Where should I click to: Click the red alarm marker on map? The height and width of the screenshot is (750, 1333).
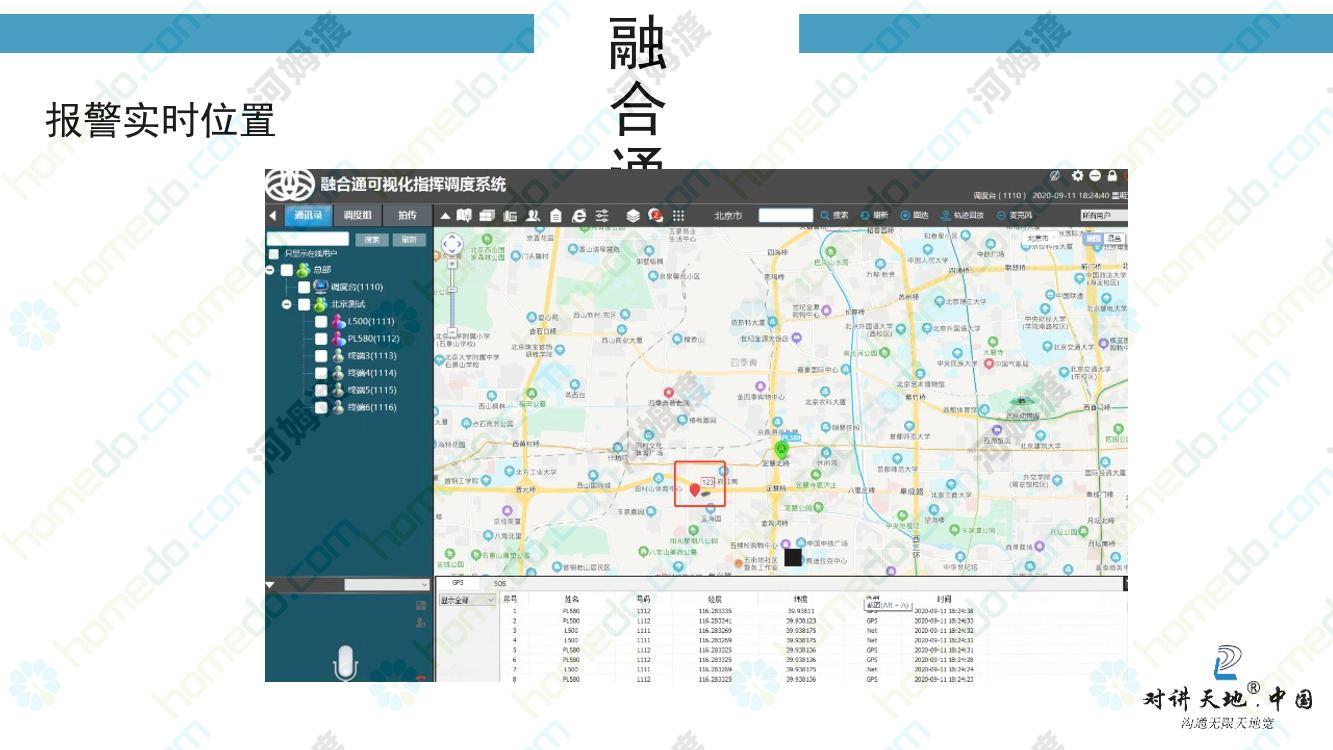coord(695,490)
